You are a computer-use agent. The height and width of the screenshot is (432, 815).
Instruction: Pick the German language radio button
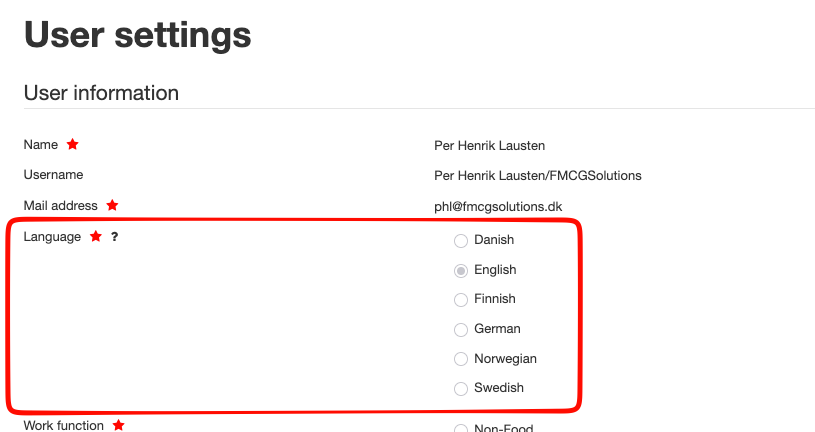[x=461, y=329]
